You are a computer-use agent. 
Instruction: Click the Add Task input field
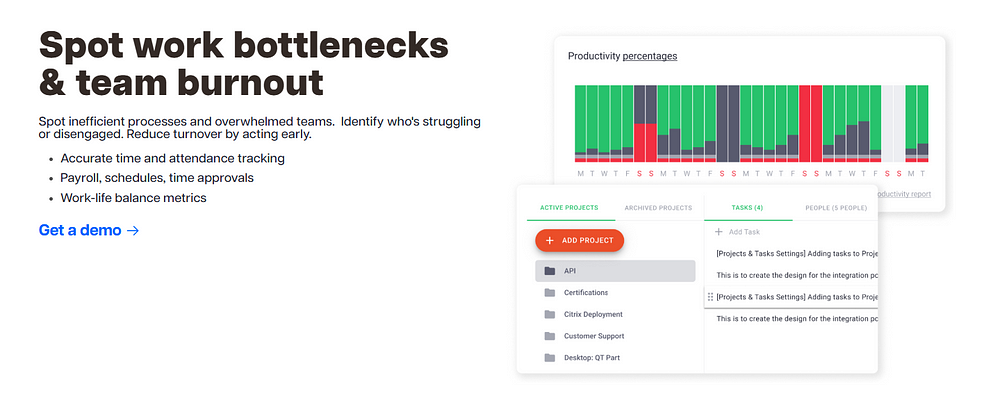pyautogui.click(x=791, y=232)
